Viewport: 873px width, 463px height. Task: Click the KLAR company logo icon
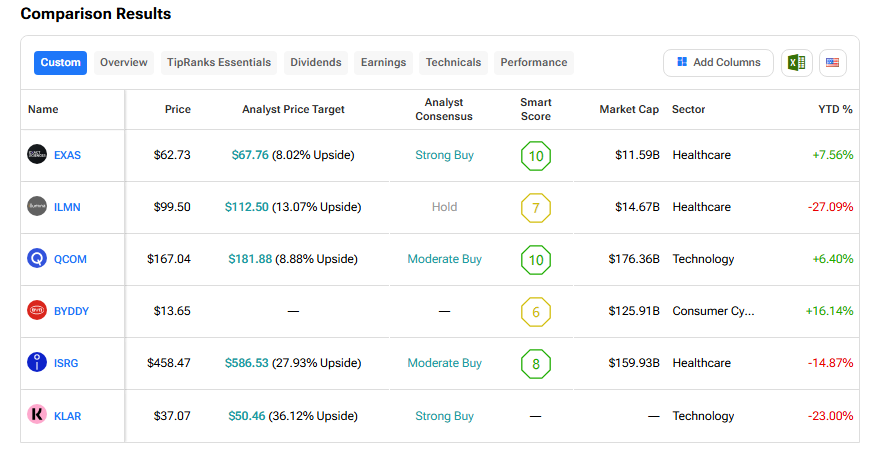[x=37, y=415]
